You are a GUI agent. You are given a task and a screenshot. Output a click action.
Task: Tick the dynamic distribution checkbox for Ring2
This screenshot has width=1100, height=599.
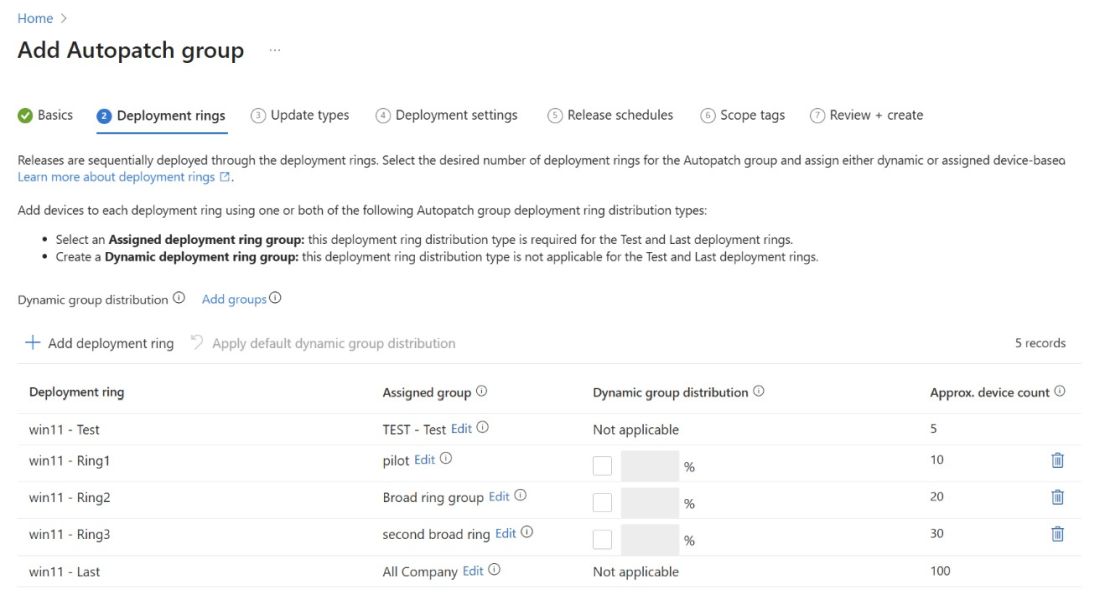(602, 502)
